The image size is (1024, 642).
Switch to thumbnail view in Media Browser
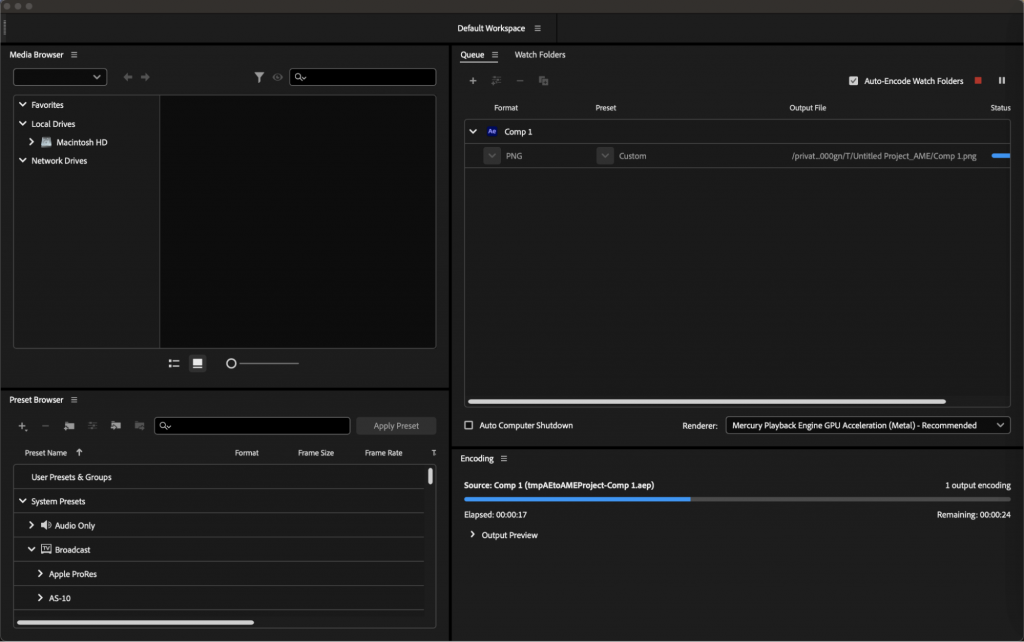click(197, 363)
